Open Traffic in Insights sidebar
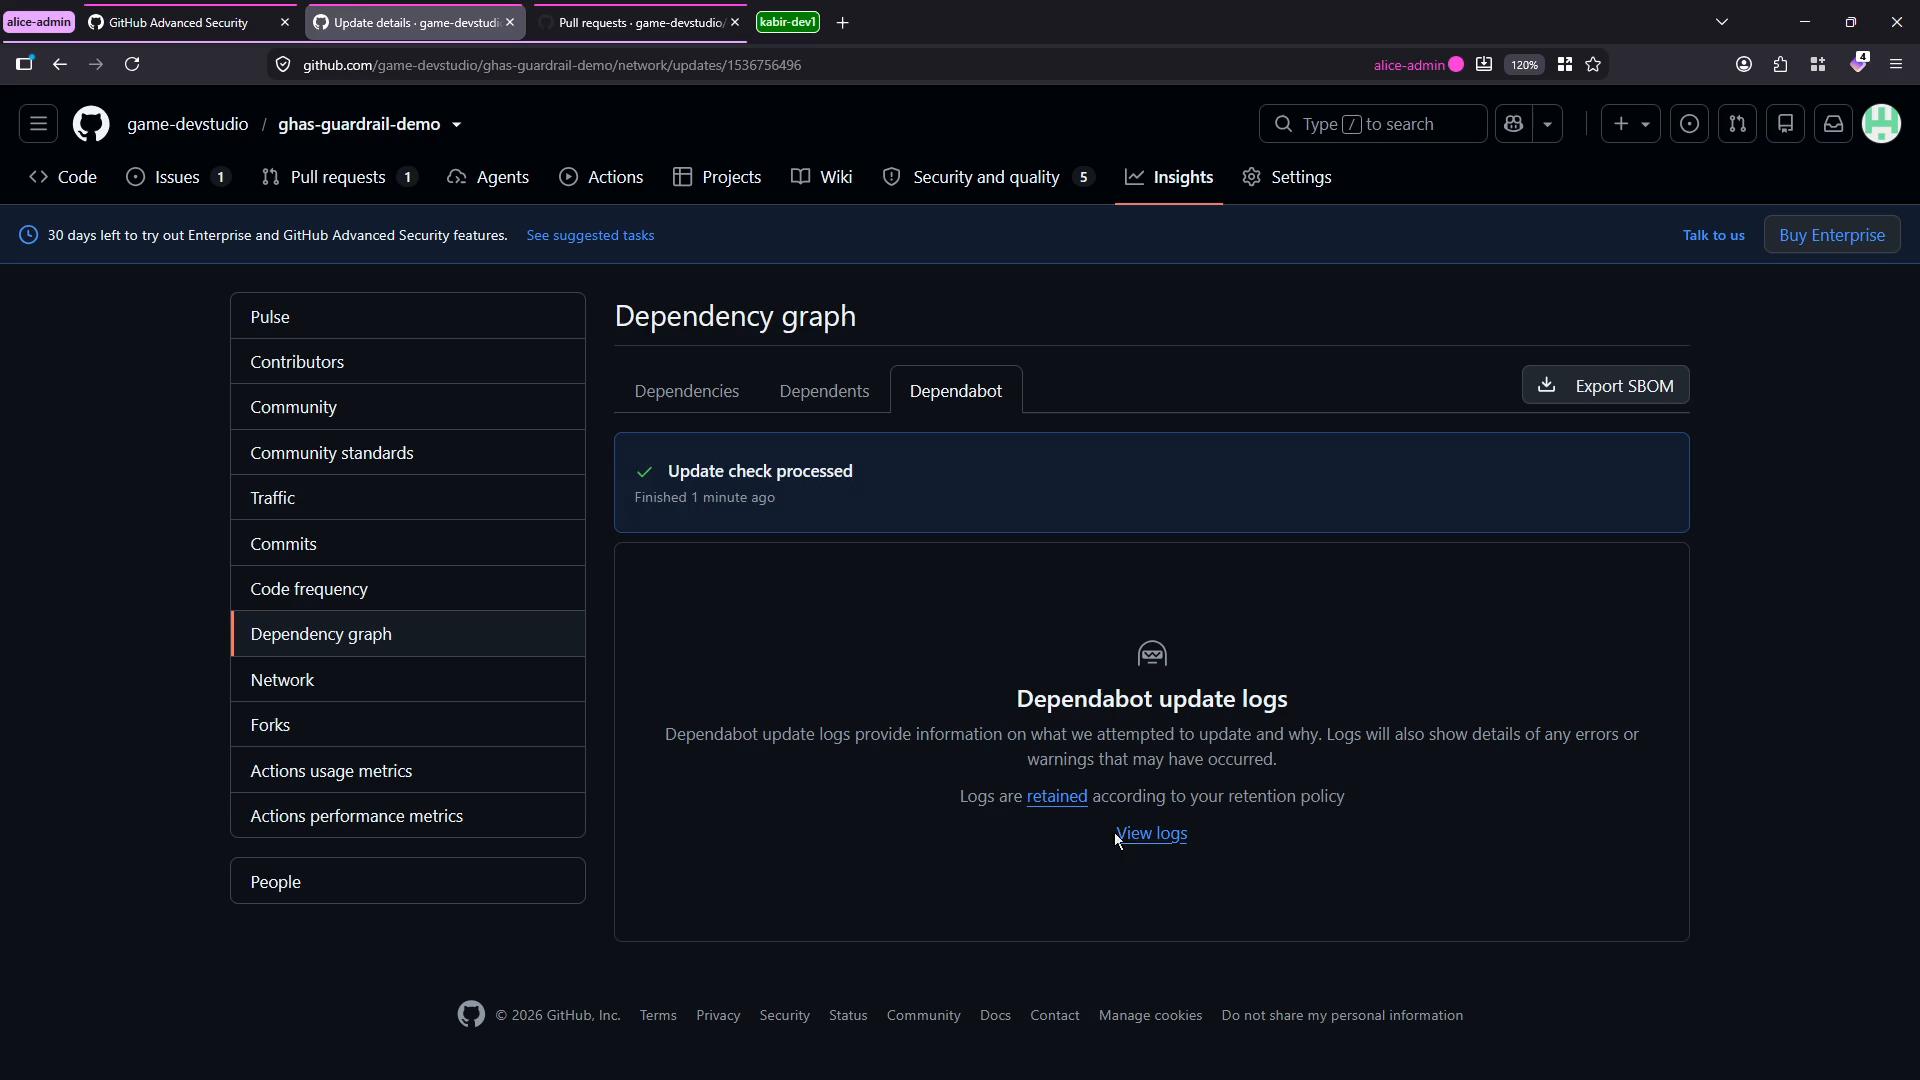Screen dimensions: 1920x1080 (408, 498)
